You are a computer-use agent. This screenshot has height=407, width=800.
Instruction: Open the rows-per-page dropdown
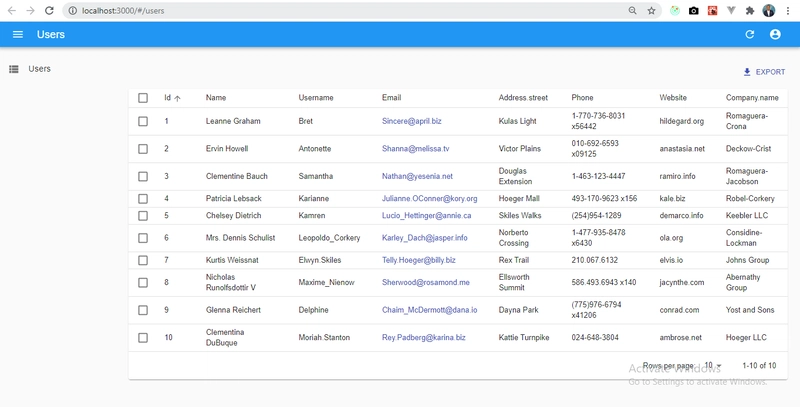(x=713, y=366)
